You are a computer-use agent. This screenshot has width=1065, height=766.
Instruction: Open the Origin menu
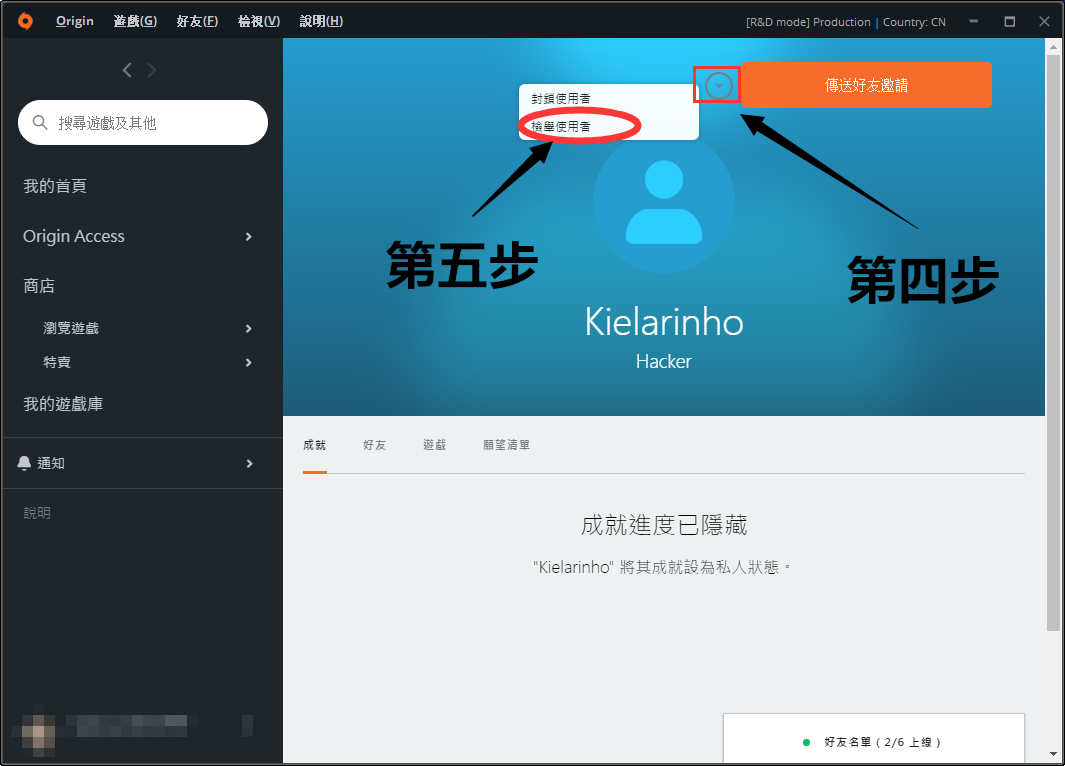(x=75, y=21)
